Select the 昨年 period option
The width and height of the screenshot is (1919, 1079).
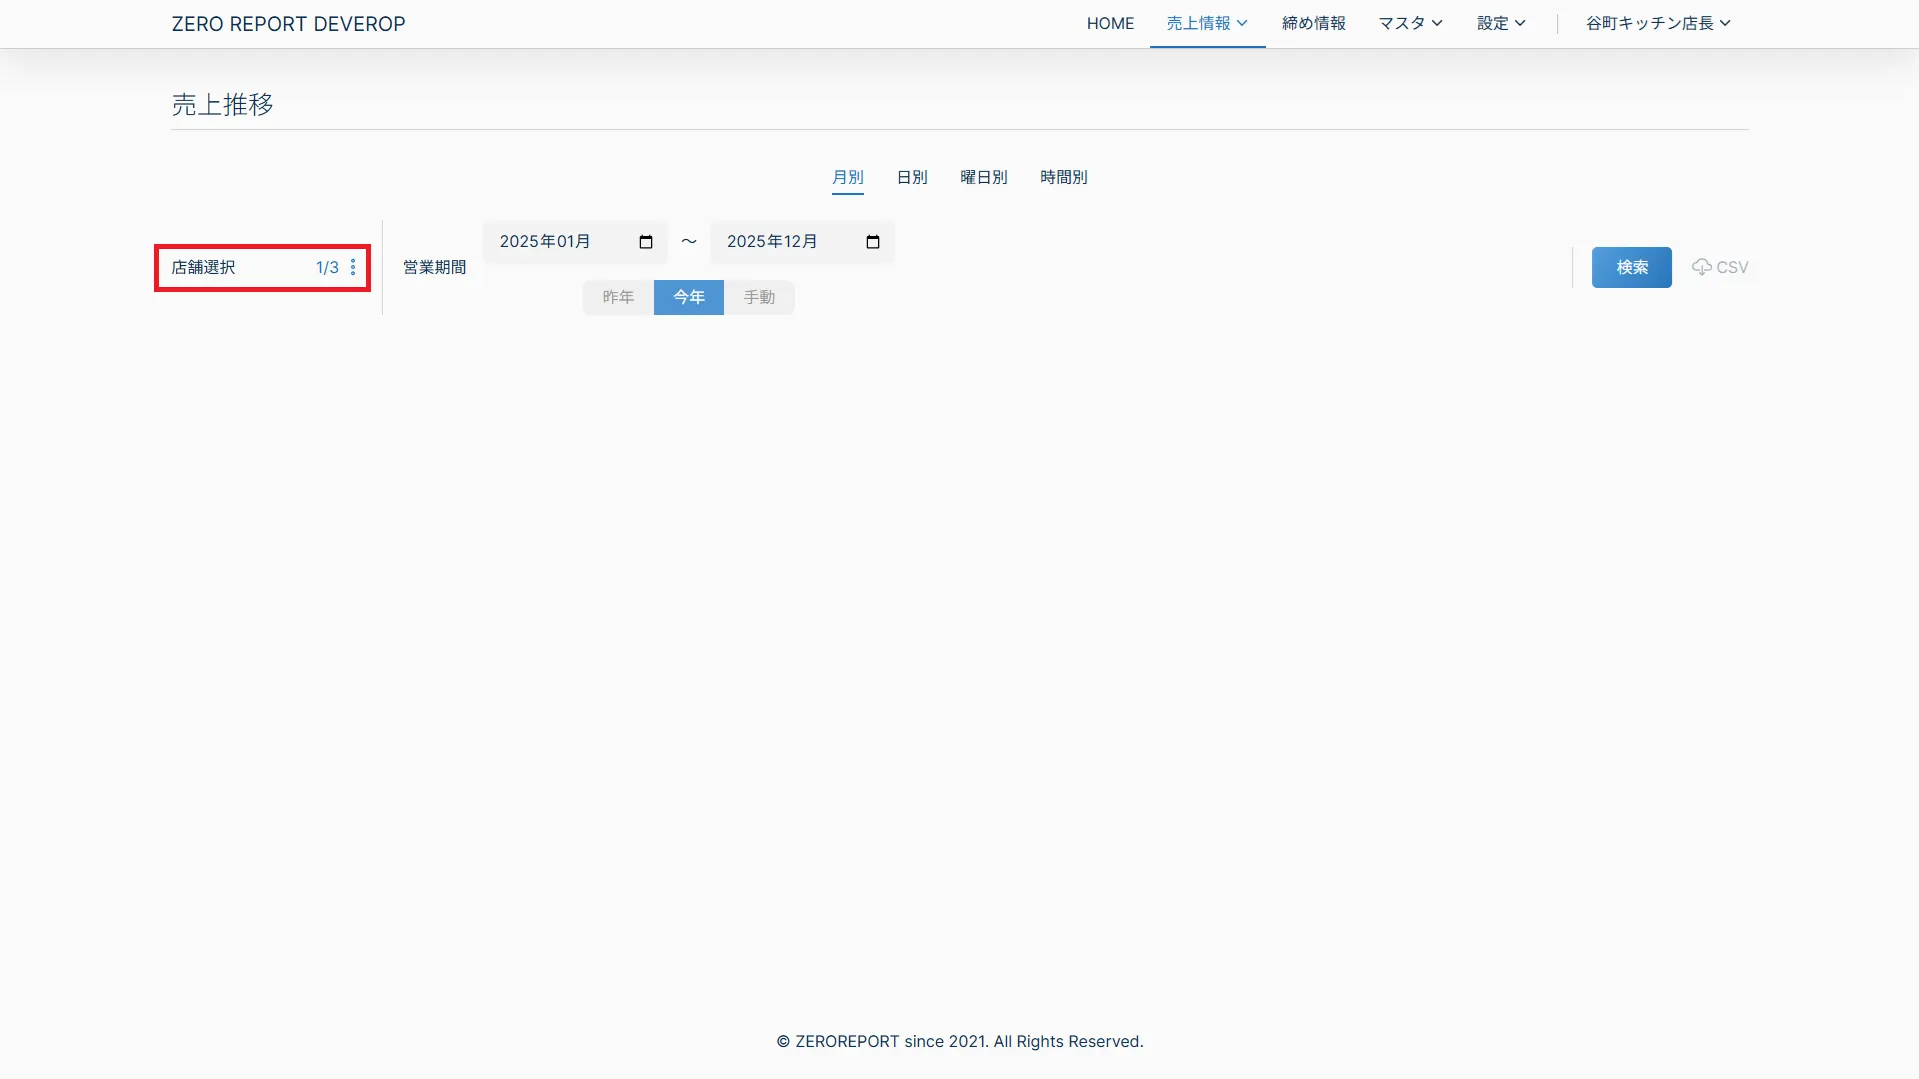pos(618,297)
